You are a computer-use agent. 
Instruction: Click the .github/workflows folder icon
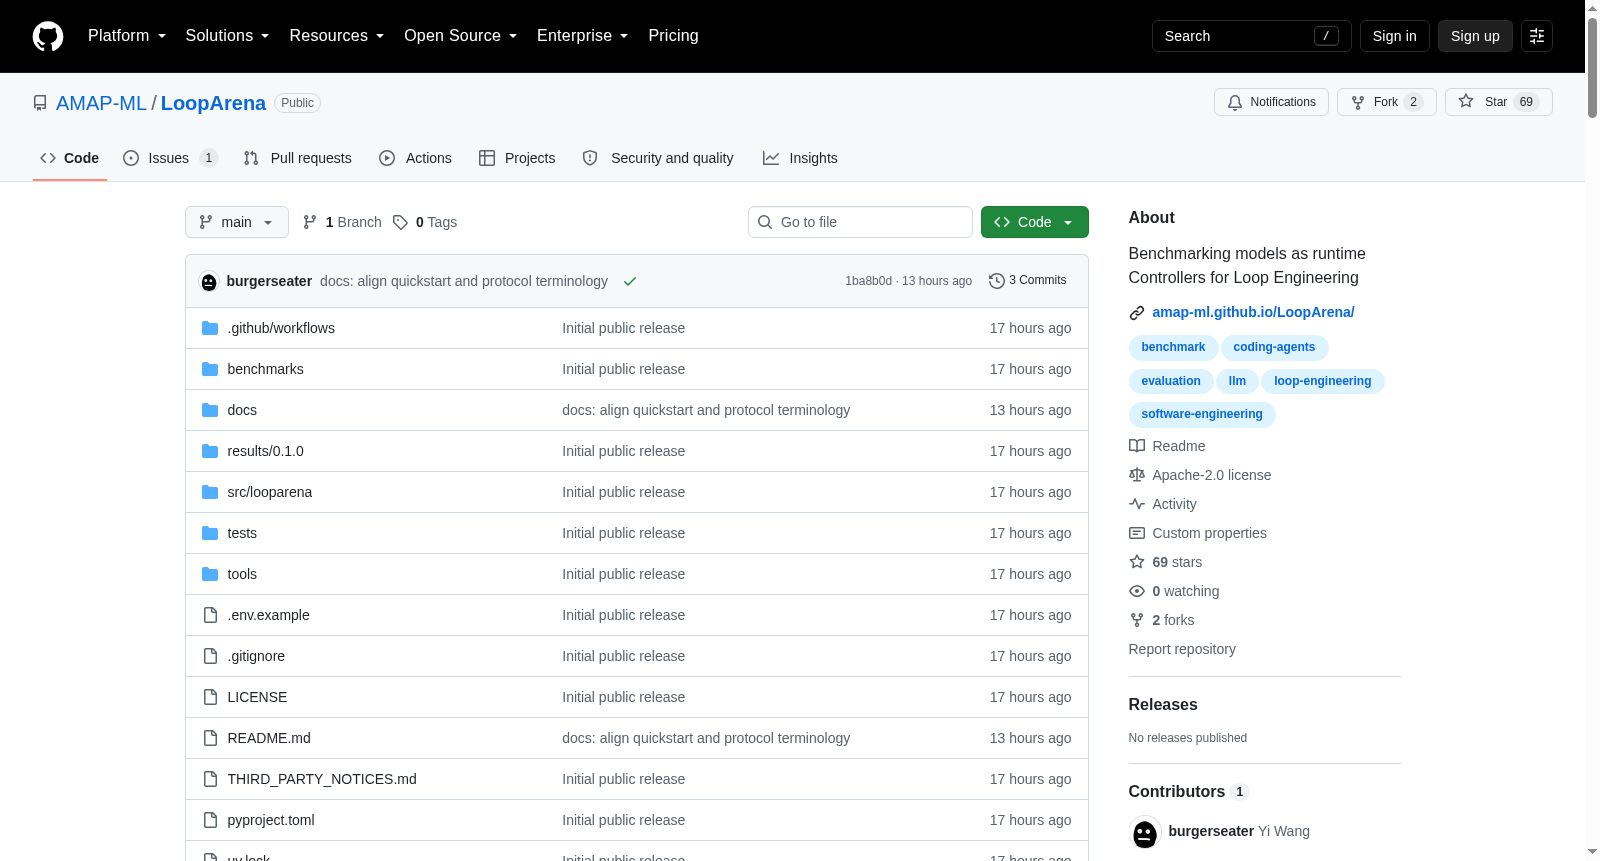tap(210, 328)
